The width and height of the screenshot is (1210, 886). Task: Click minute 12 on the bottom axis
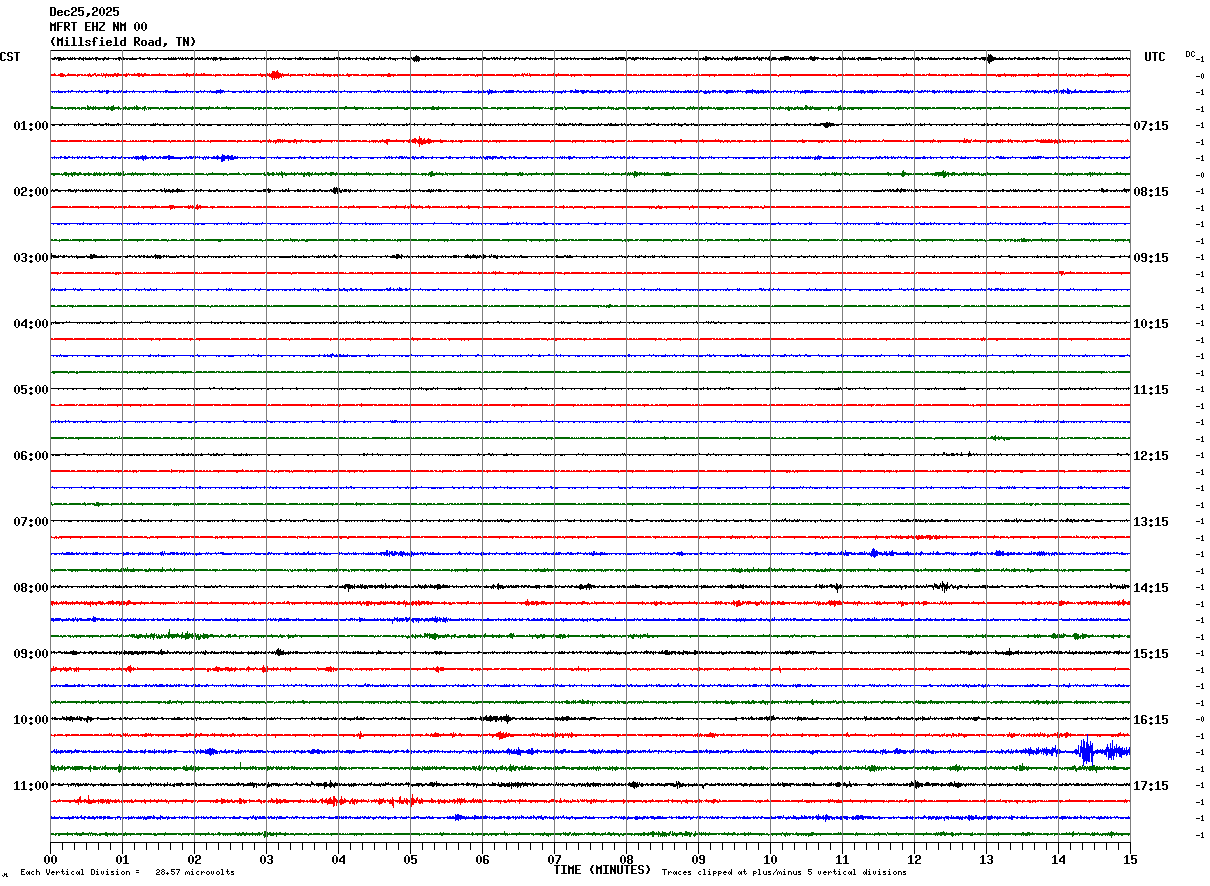914,859
